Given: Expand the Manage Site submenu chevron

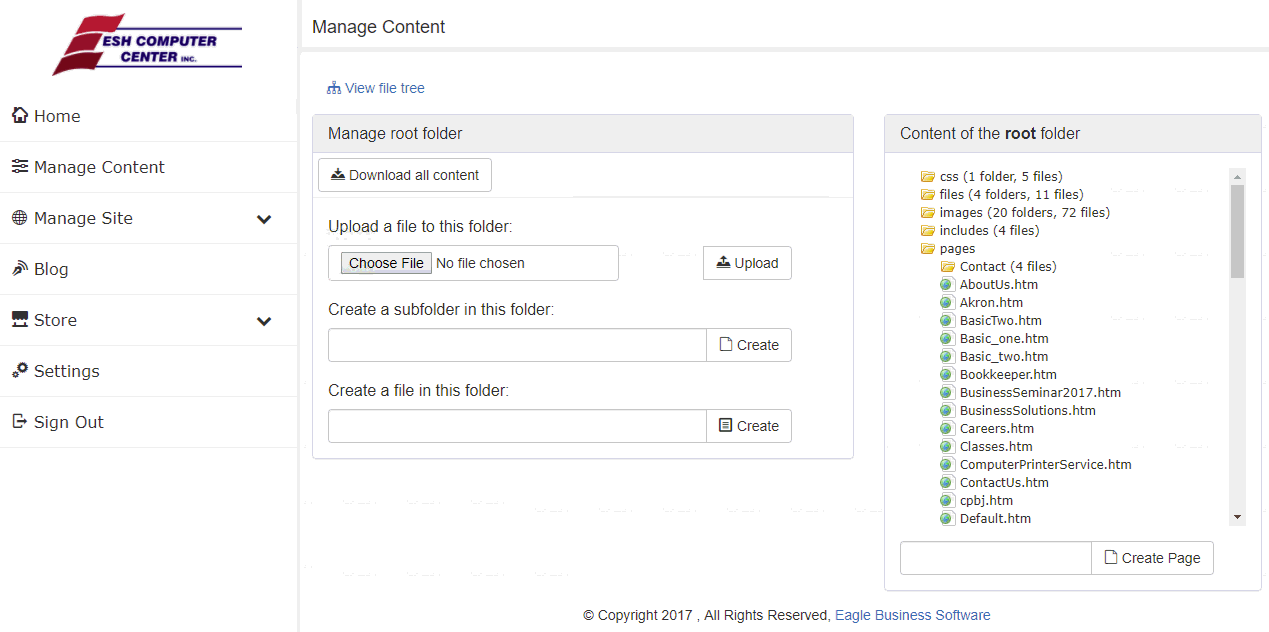Looking at the screenshot, I should 264,219.
